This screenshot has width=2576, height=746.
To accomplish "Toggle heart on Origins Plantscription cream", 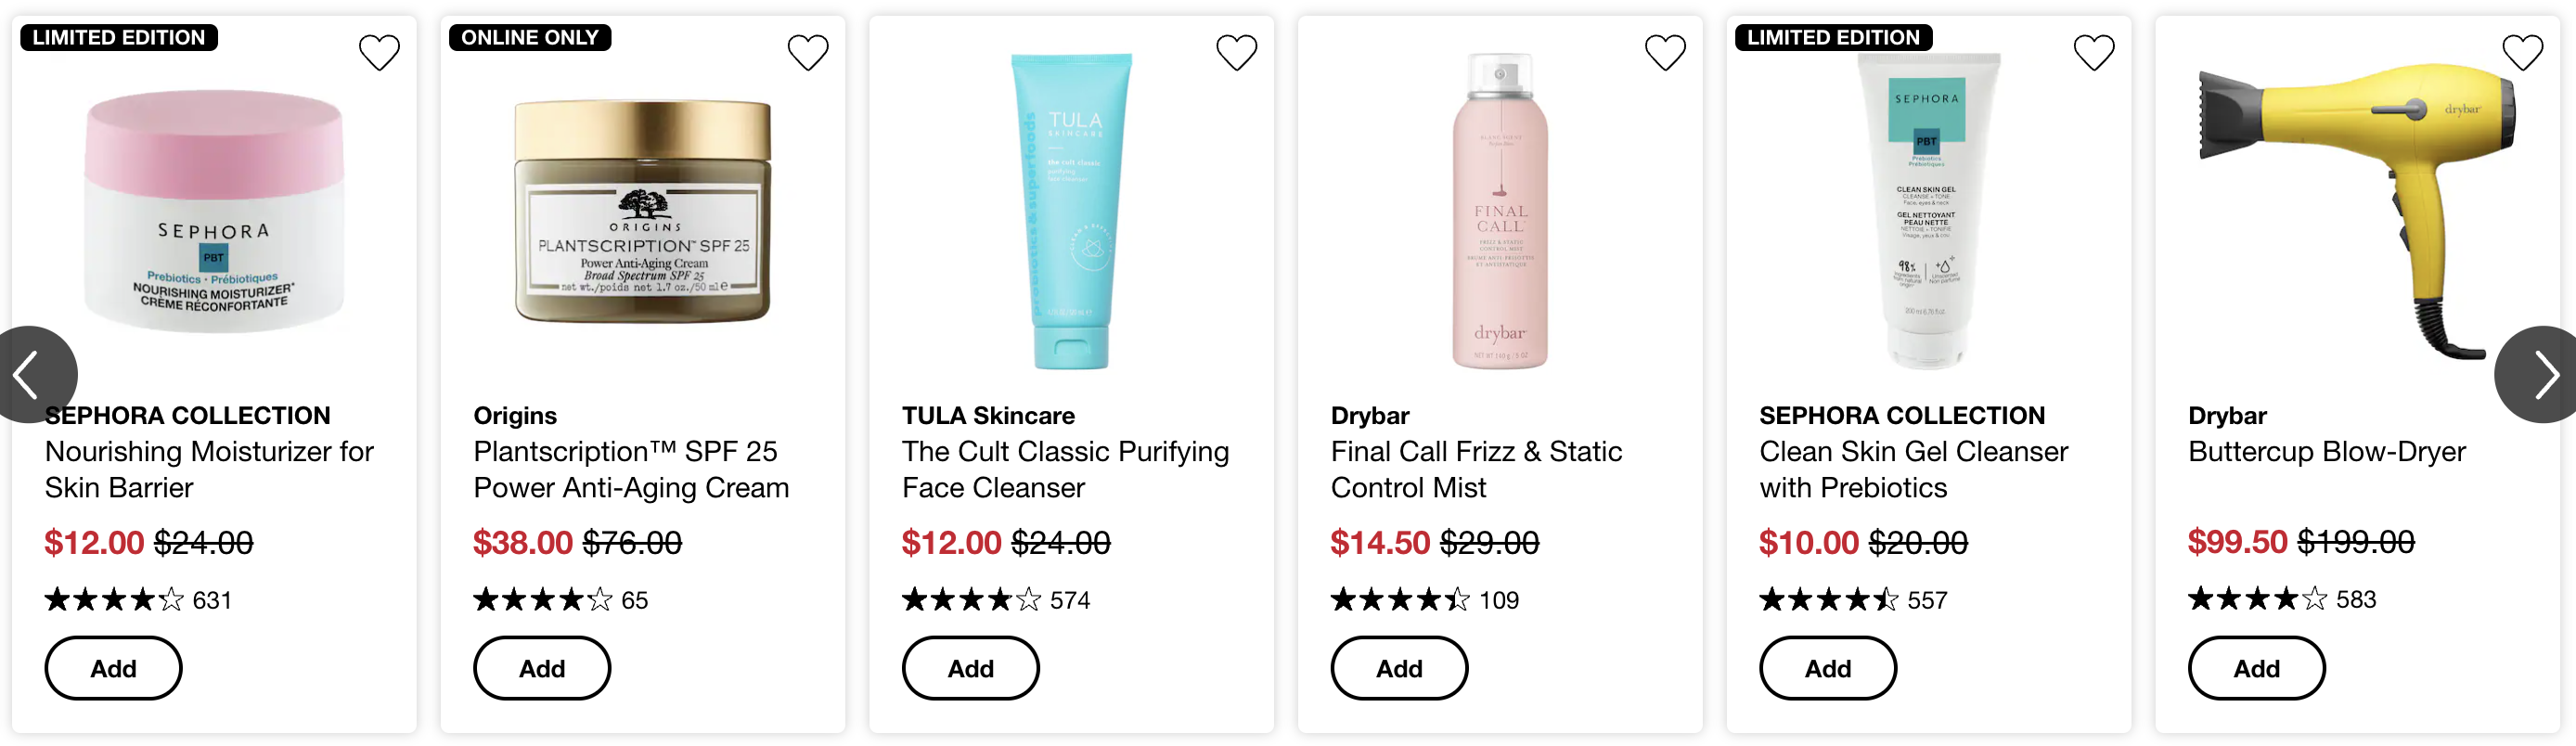I will pyautogui.click(x=808, y=52).
